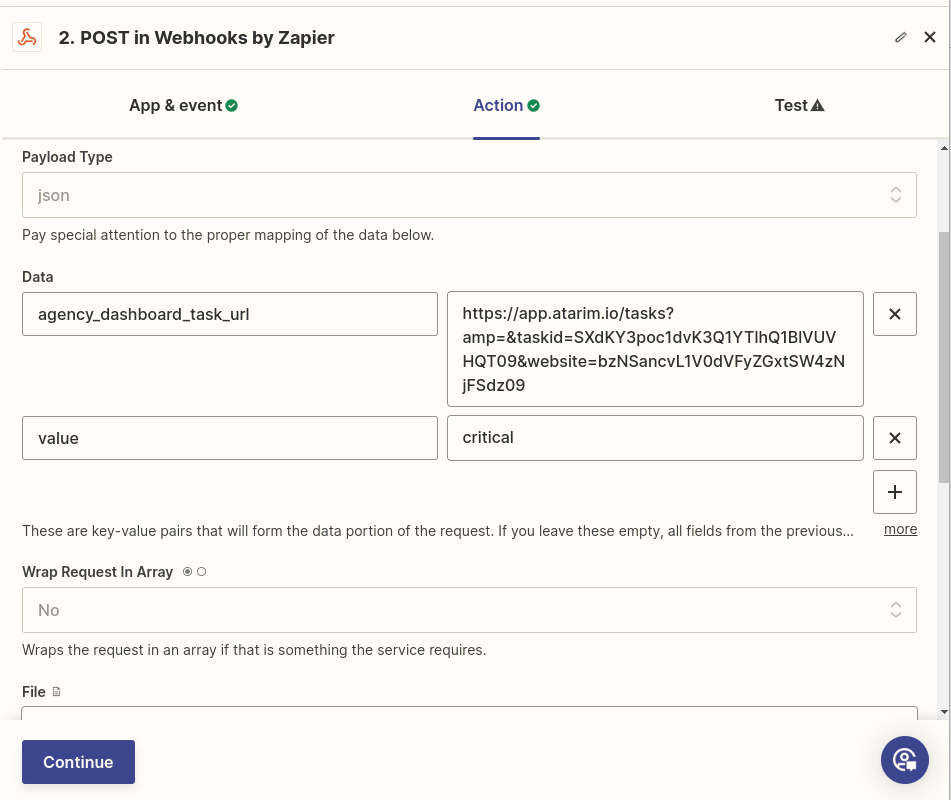Click the Webhooks by Zapier app icon
This screenshot has width=951, height=800.
pos(27,38)
